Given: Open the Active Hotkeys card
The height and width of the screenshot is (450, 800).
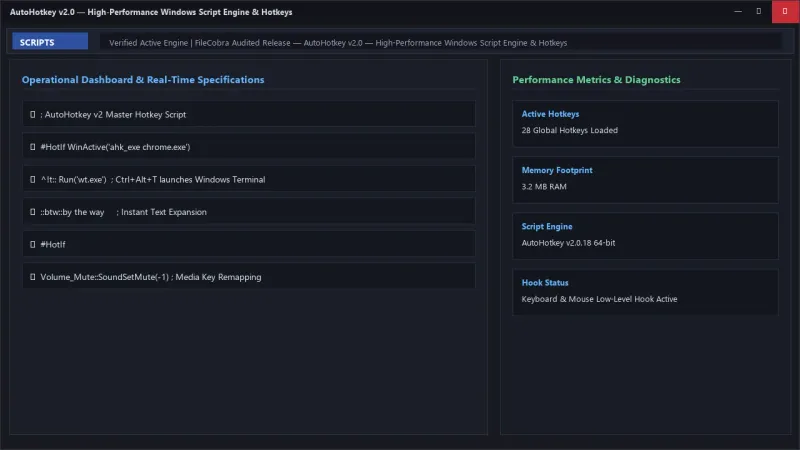Looking at the screenshot, I should click(645, 123).
